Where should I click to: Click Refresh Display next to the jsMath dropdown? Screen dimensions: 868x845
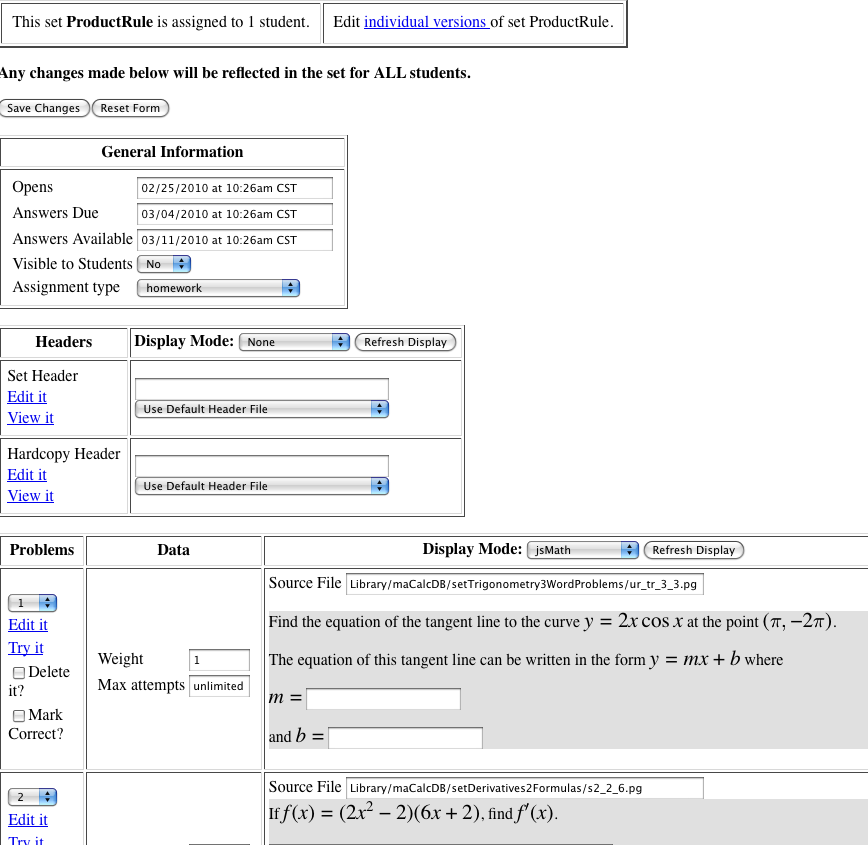click(x=694, y=550)
